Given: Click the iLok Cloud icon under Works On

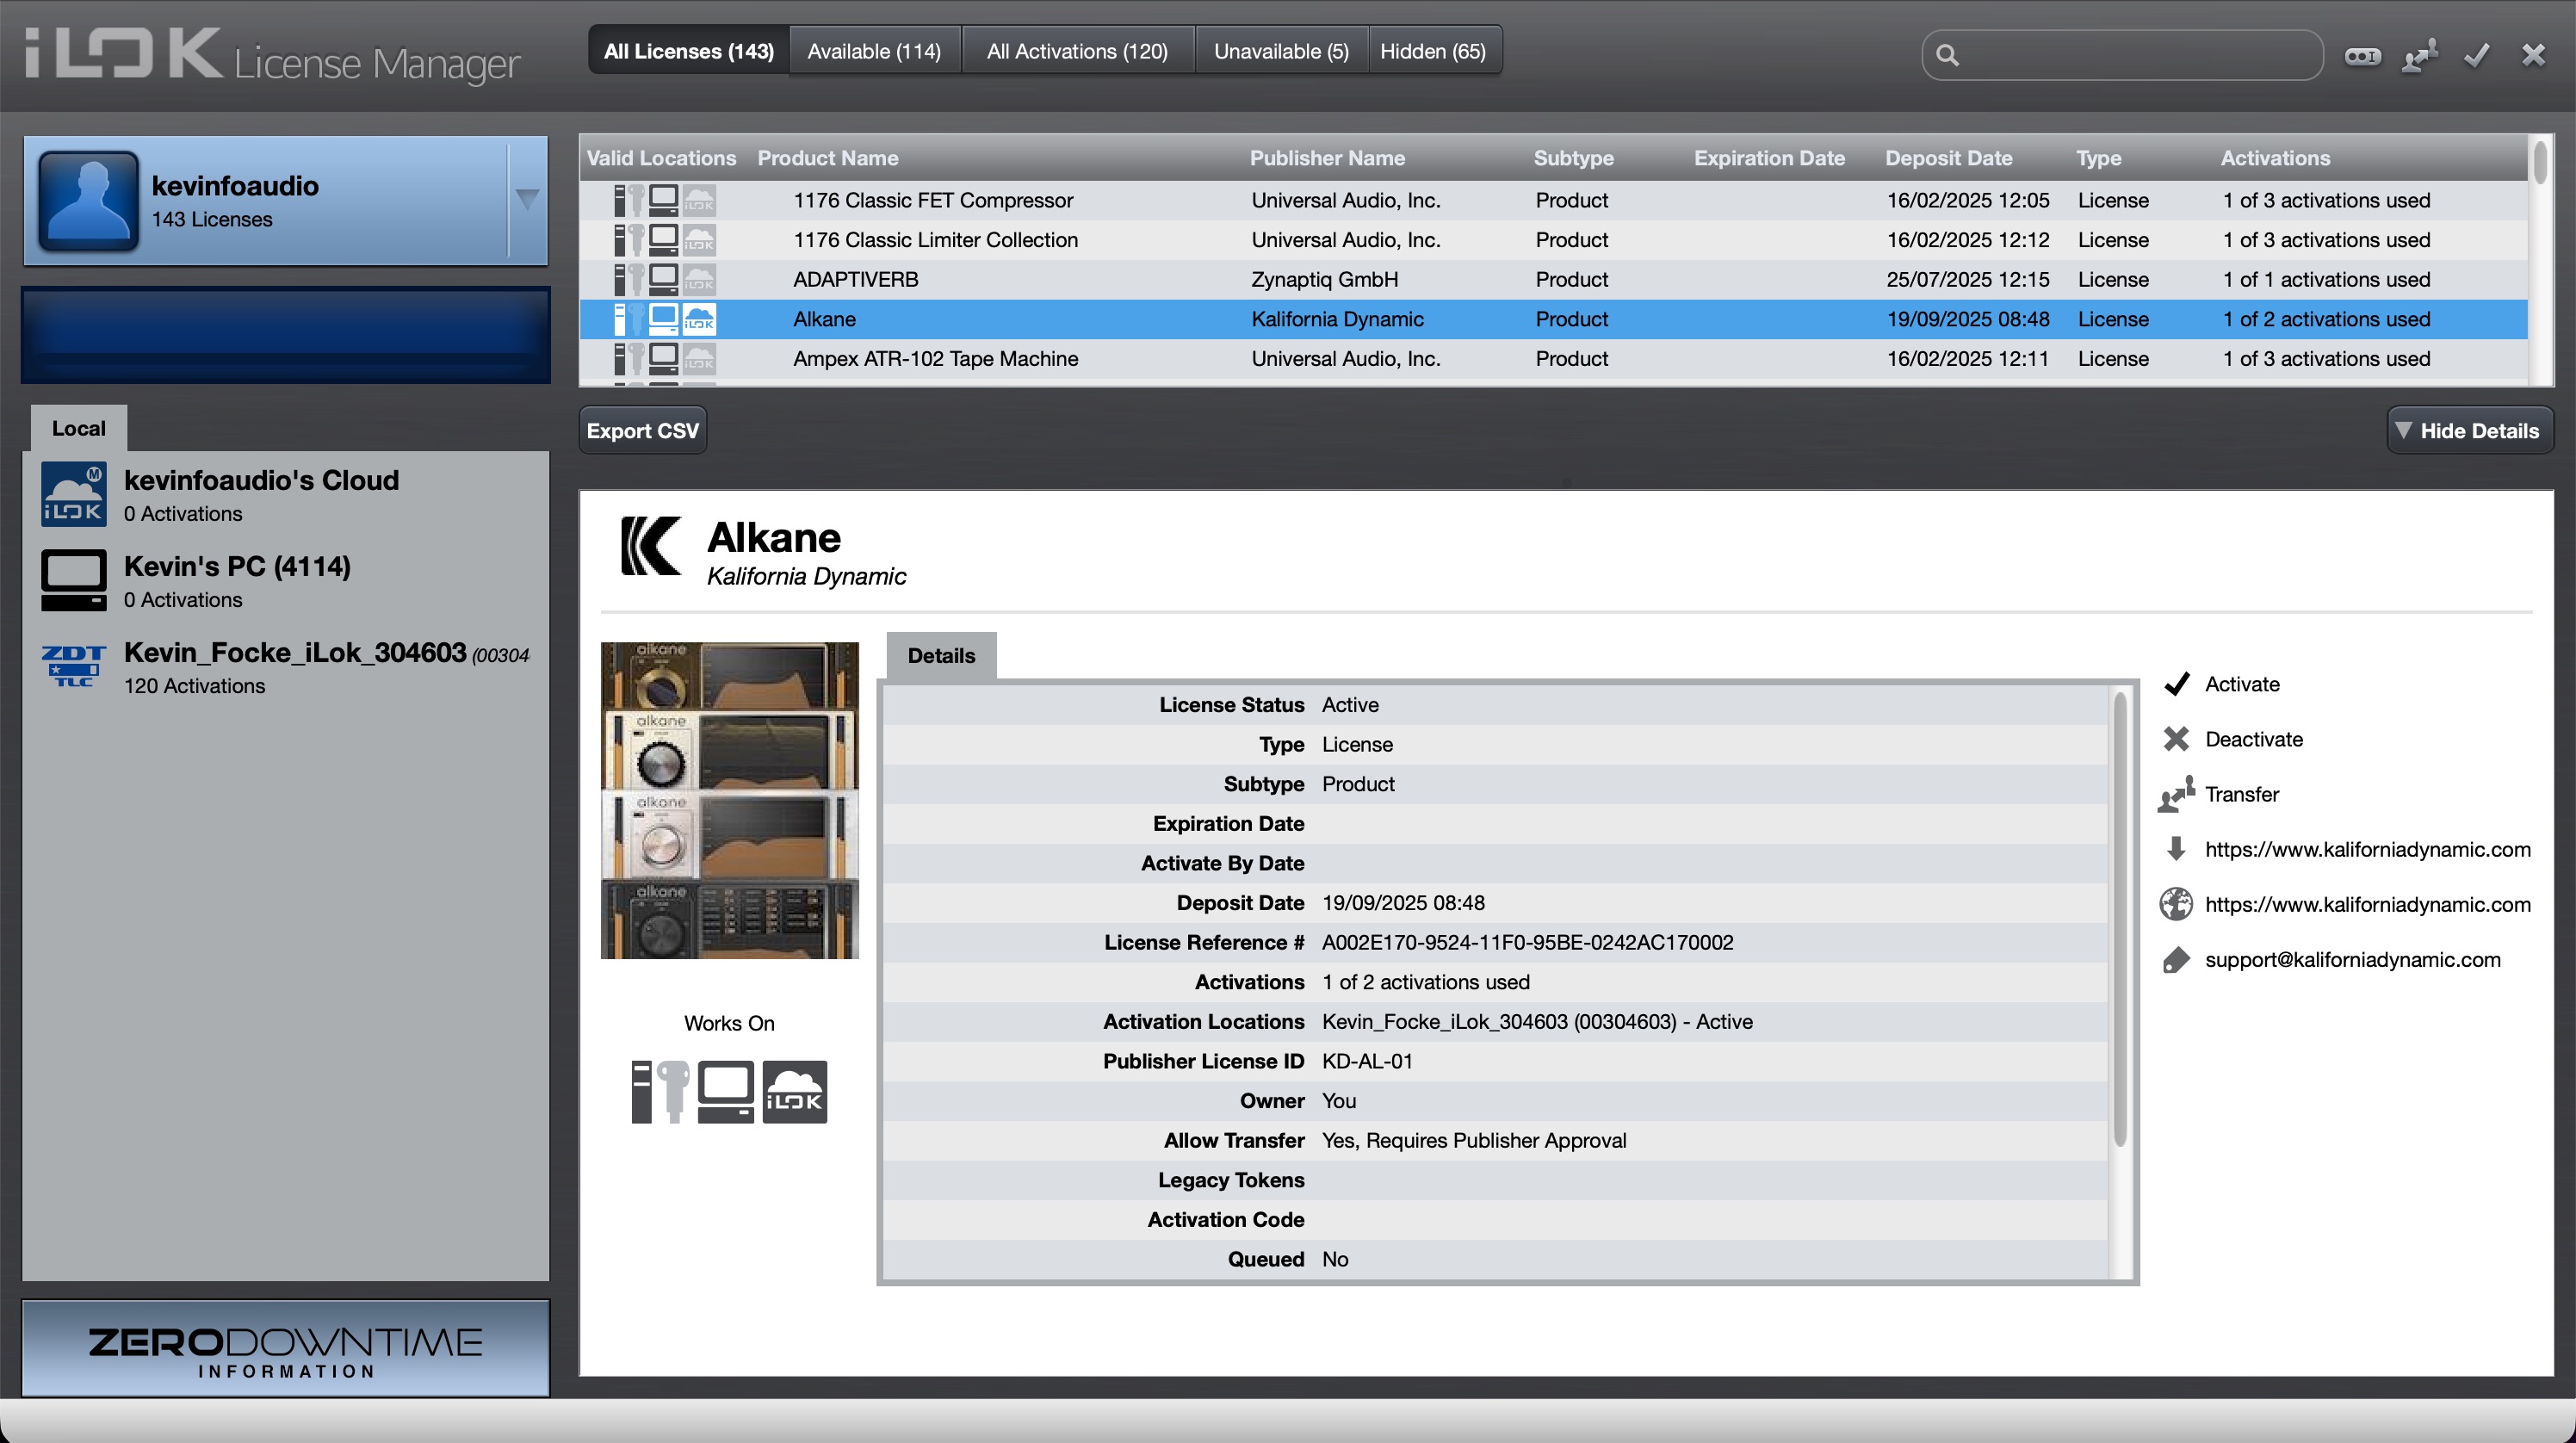Looking at the screenshot, I should click(x=795, y=1092).
